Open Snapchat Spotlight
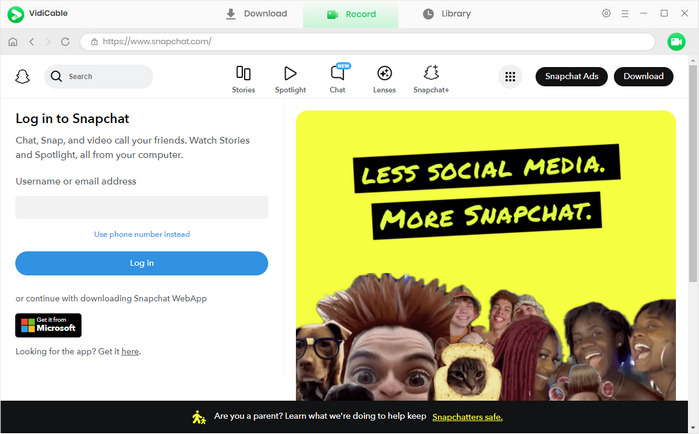 [x=290, y=79]
